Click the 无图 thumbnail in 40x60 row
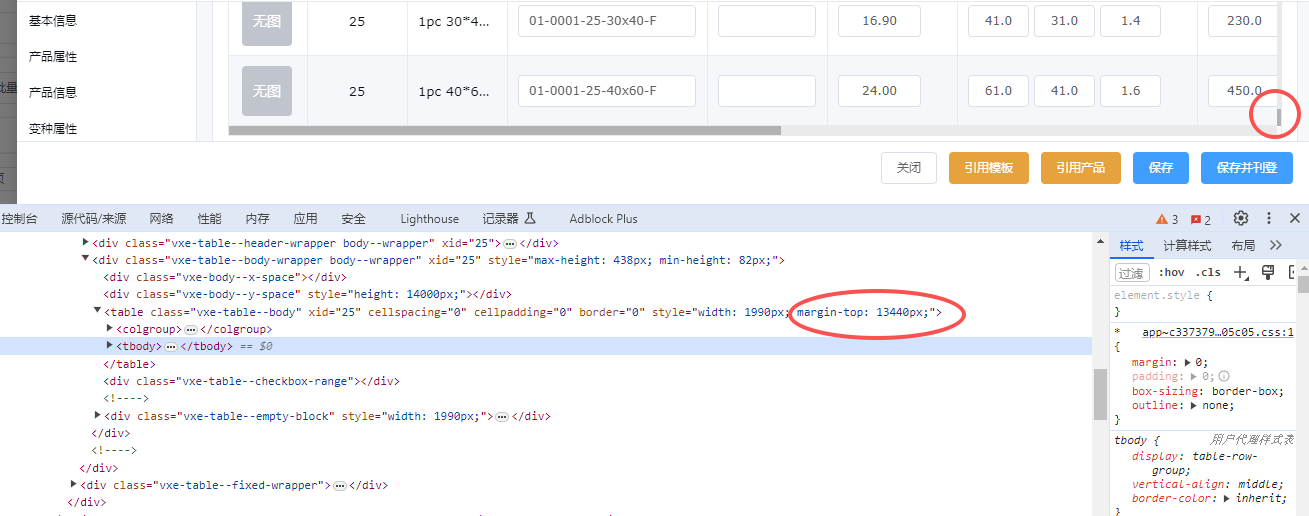The height and width of the screenshot is (516, 1309). coord(267,91)
